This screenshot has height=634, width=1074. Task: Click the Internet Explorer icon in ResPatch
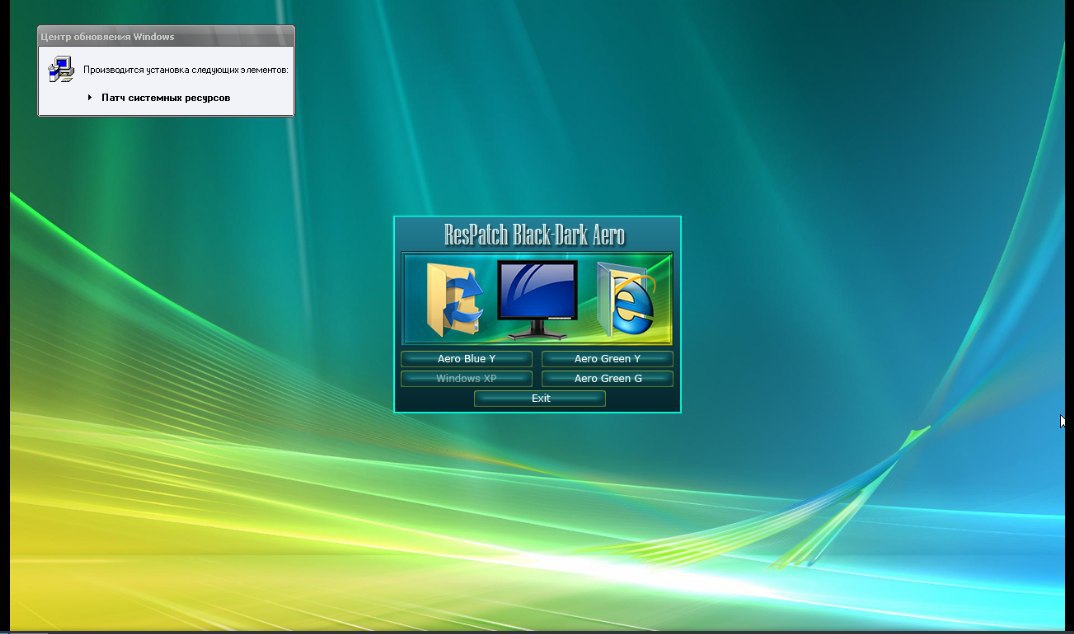tap(625, 299)
